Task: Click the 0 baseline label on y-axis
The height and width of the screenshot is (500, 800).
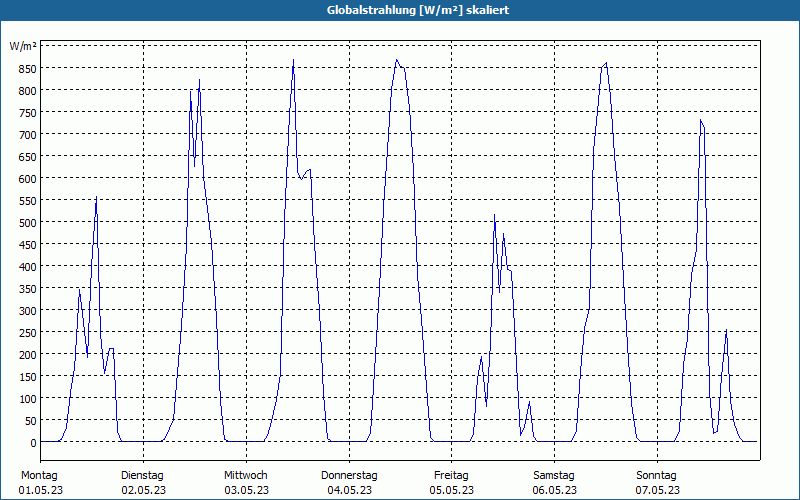Action: pos(33,443)
